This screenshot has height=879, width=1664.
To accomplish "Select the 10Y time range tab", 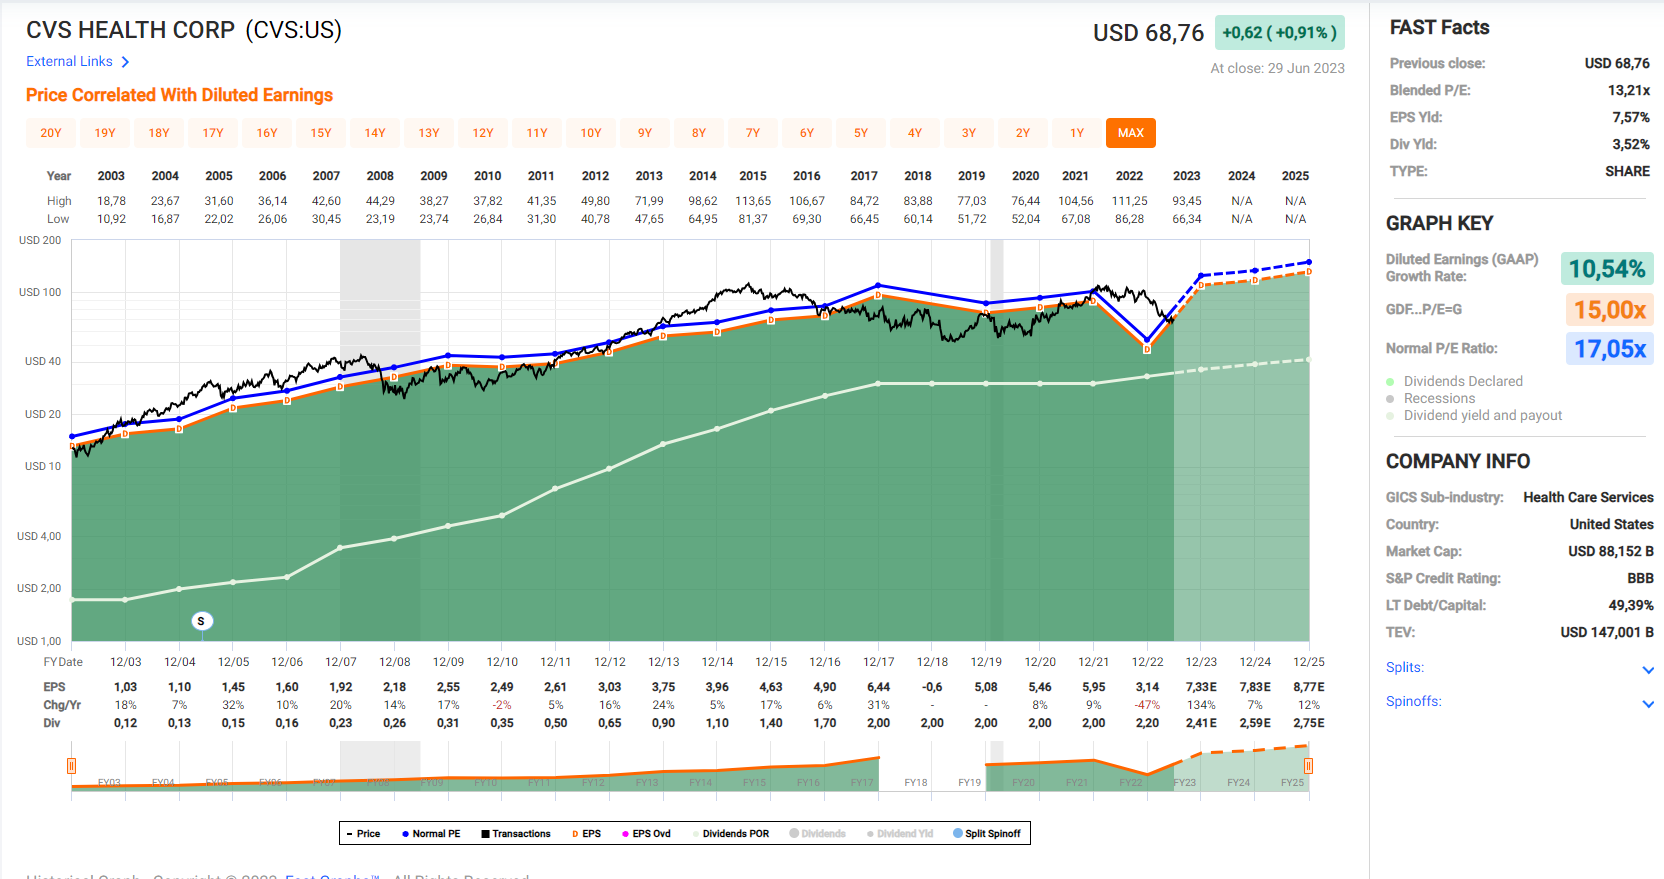I will 591,133.
